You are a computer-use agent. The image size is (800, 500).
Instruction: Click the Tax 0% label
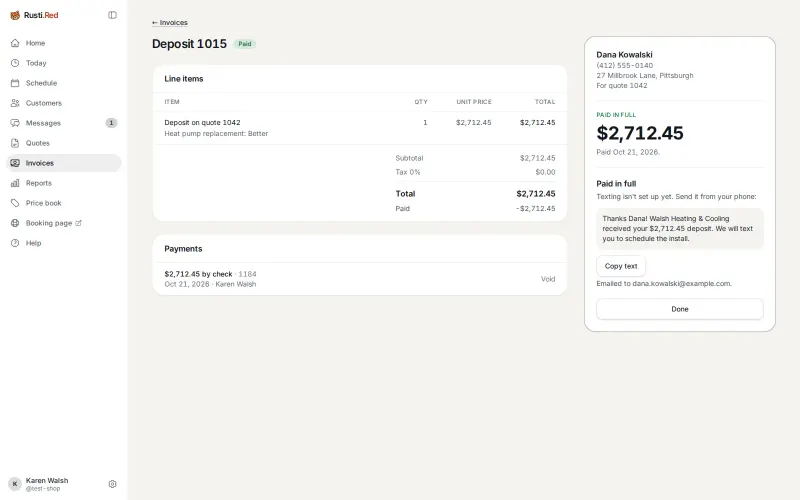click(408, 172)
